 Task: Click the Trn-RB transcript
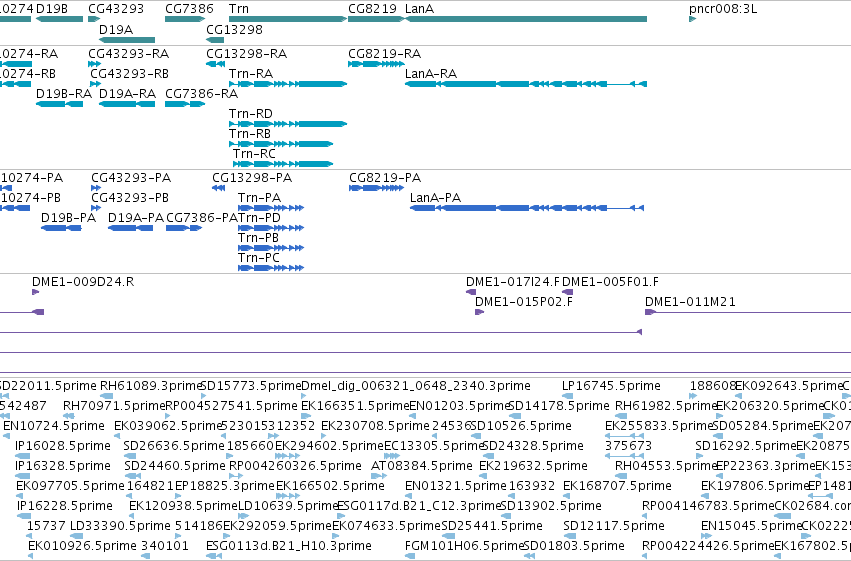point(281,144)
